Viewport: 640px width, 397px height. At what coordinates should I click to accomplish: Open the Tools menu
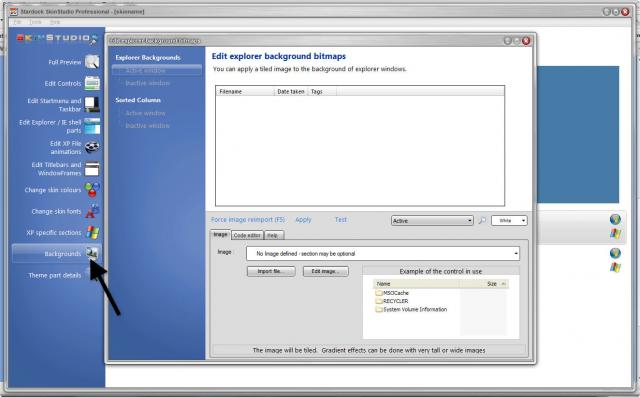click(x=36, y=22)
